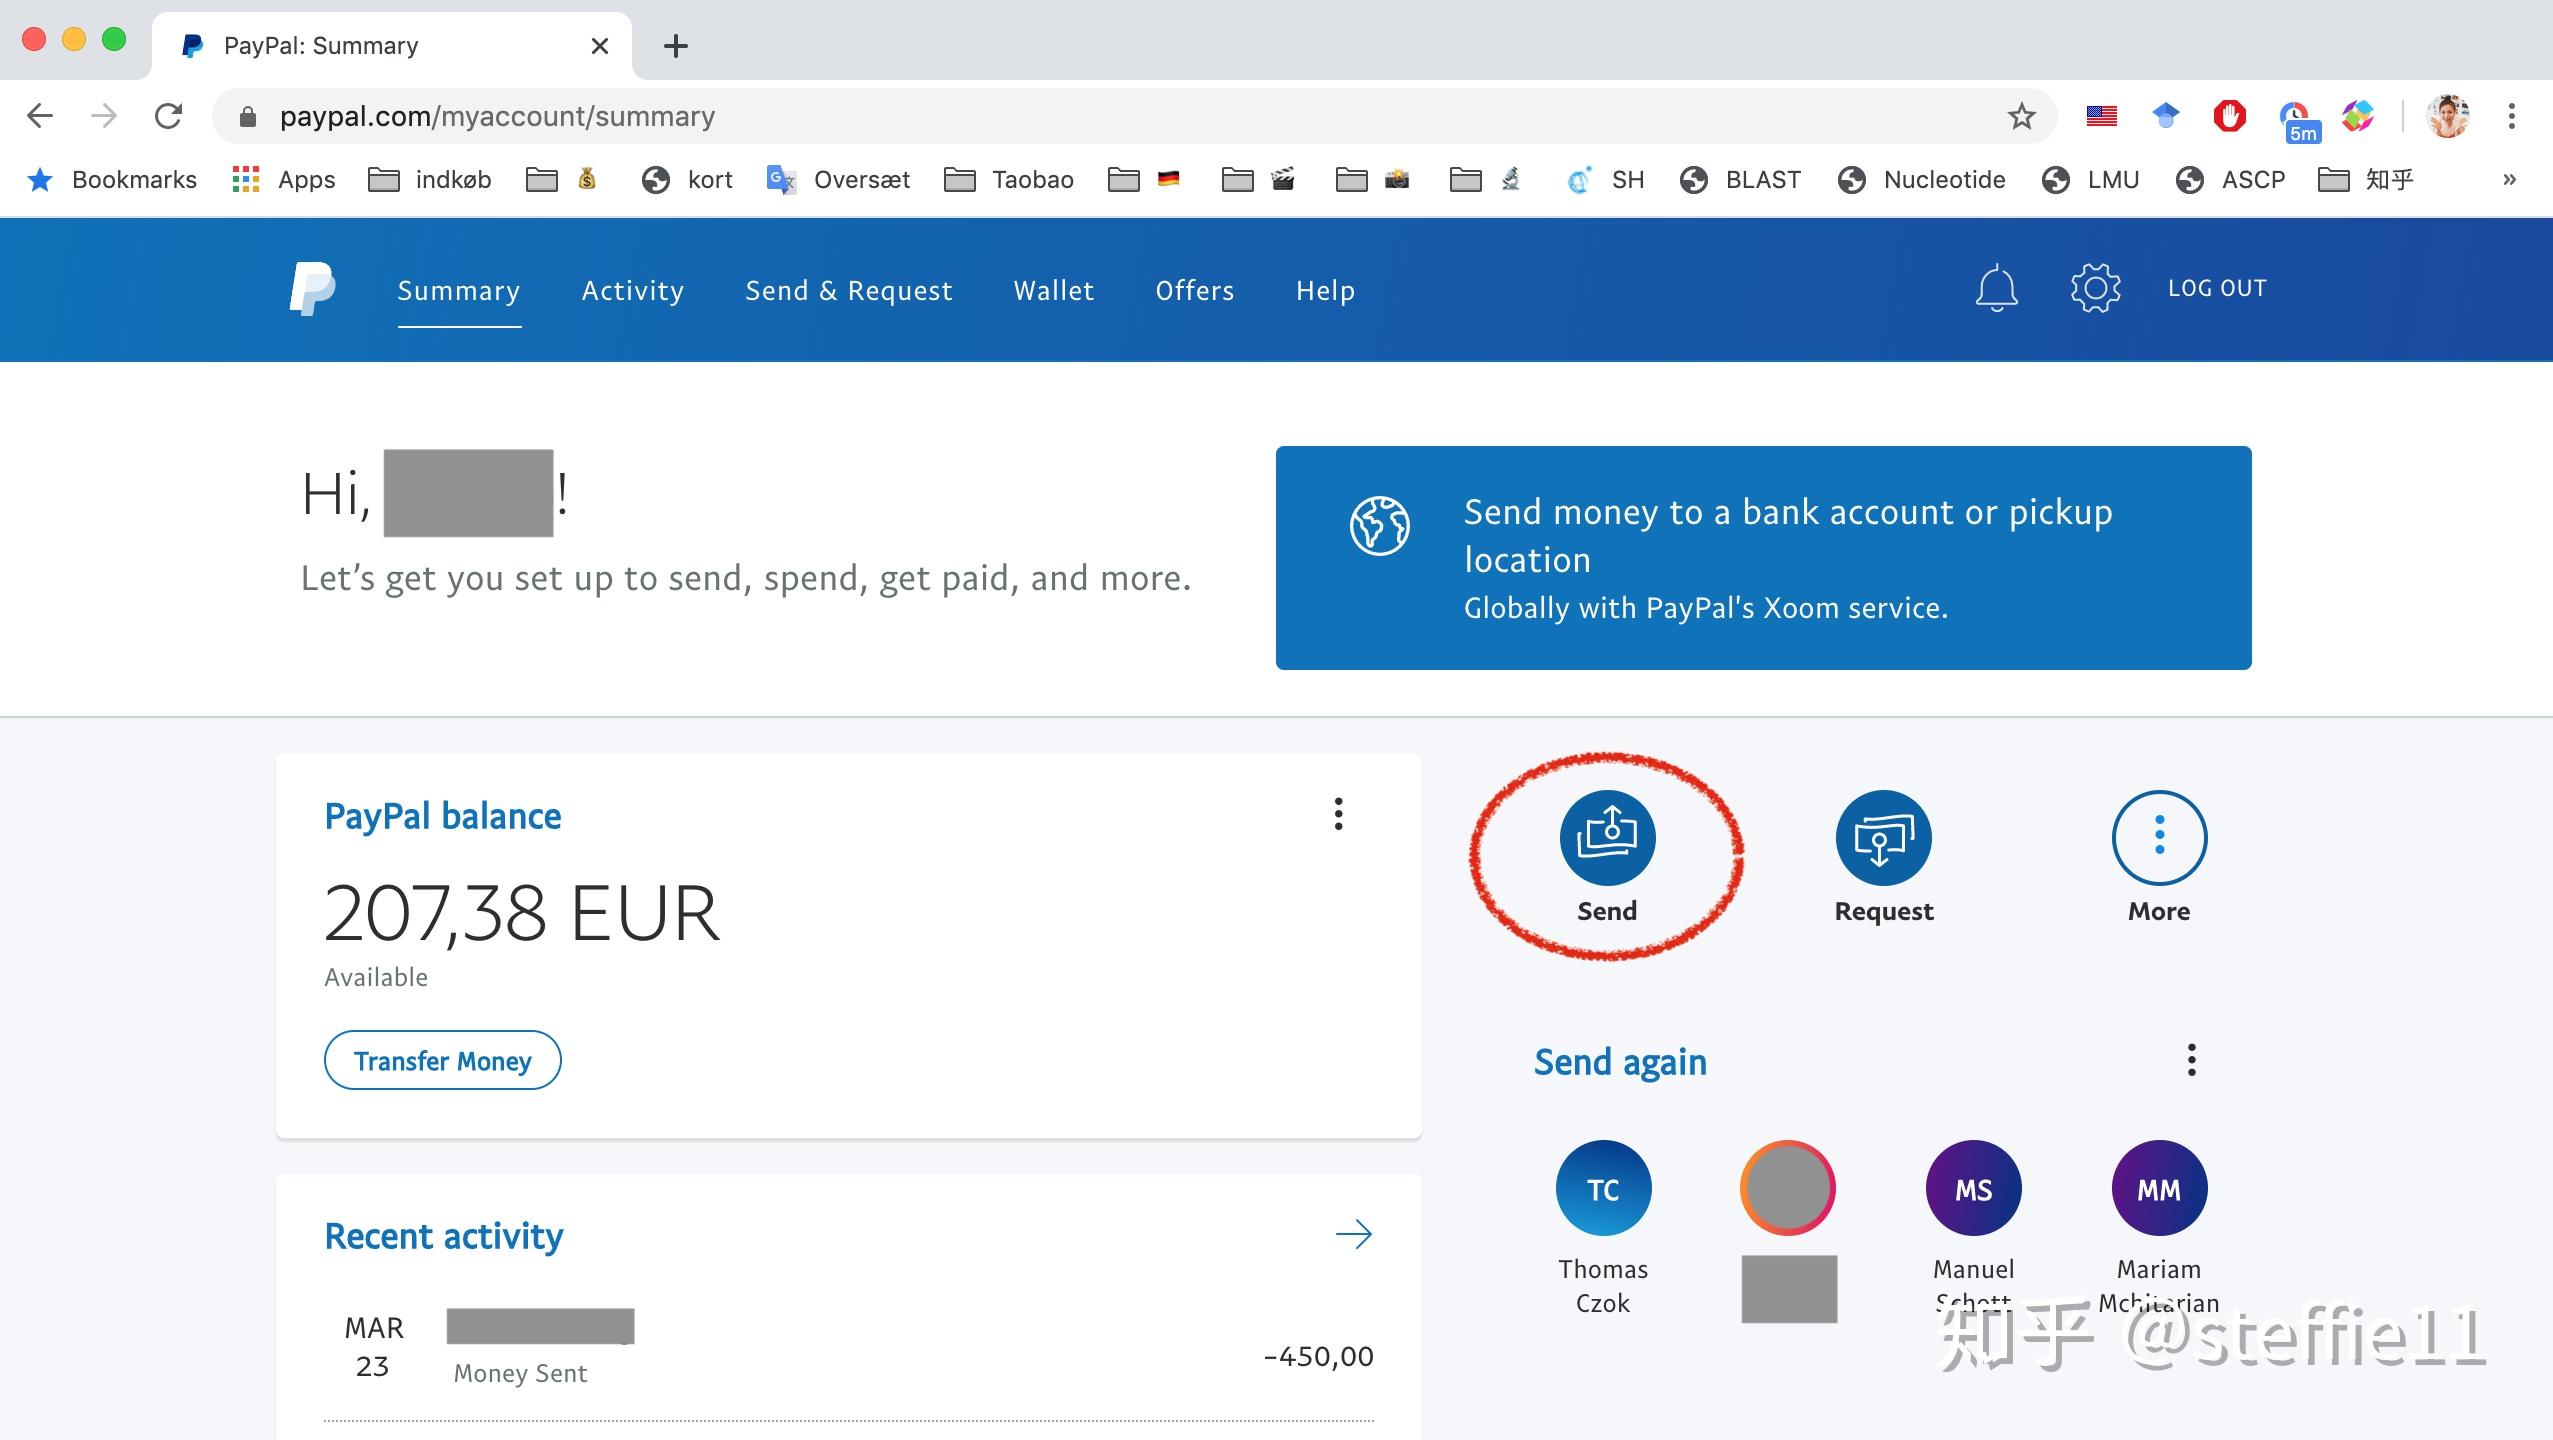Image resolution: width=2553 pixels, height=1440 pixels.
Task: Show hidden bookmarks overflow chevron
Action: pos(2508,180)
